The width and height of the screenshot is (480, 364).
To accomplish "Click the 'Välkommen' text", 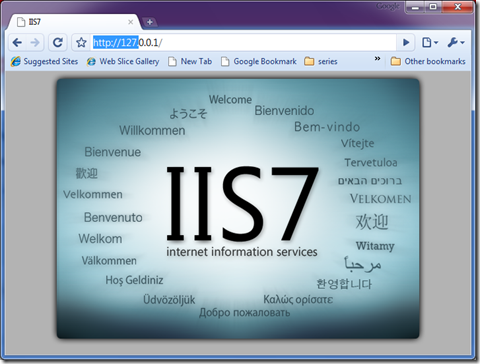I will pos(109,260).
